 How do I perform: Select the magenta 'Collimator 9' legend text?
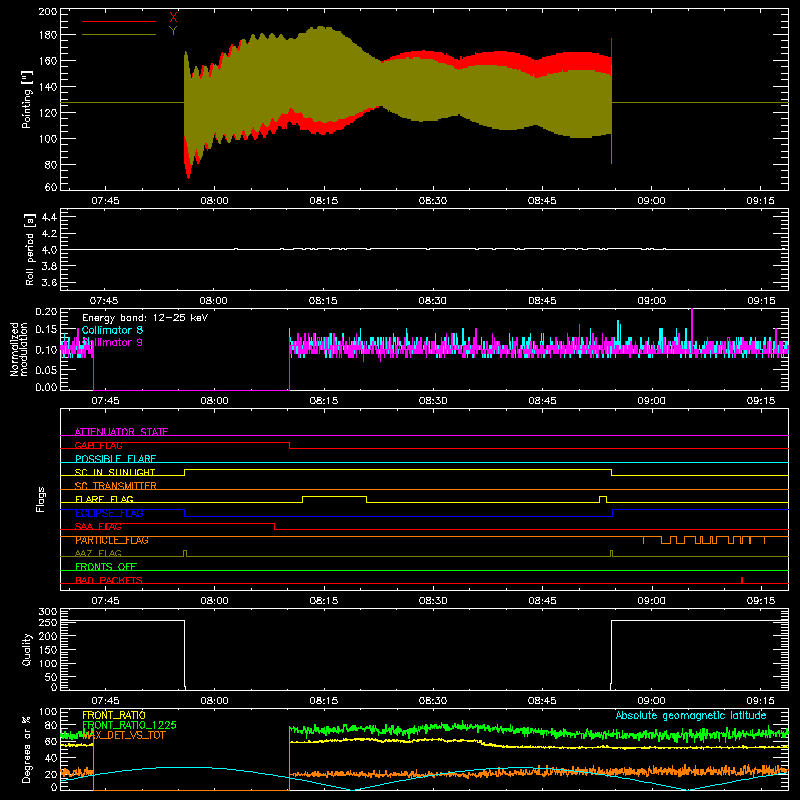pos(112,342)
